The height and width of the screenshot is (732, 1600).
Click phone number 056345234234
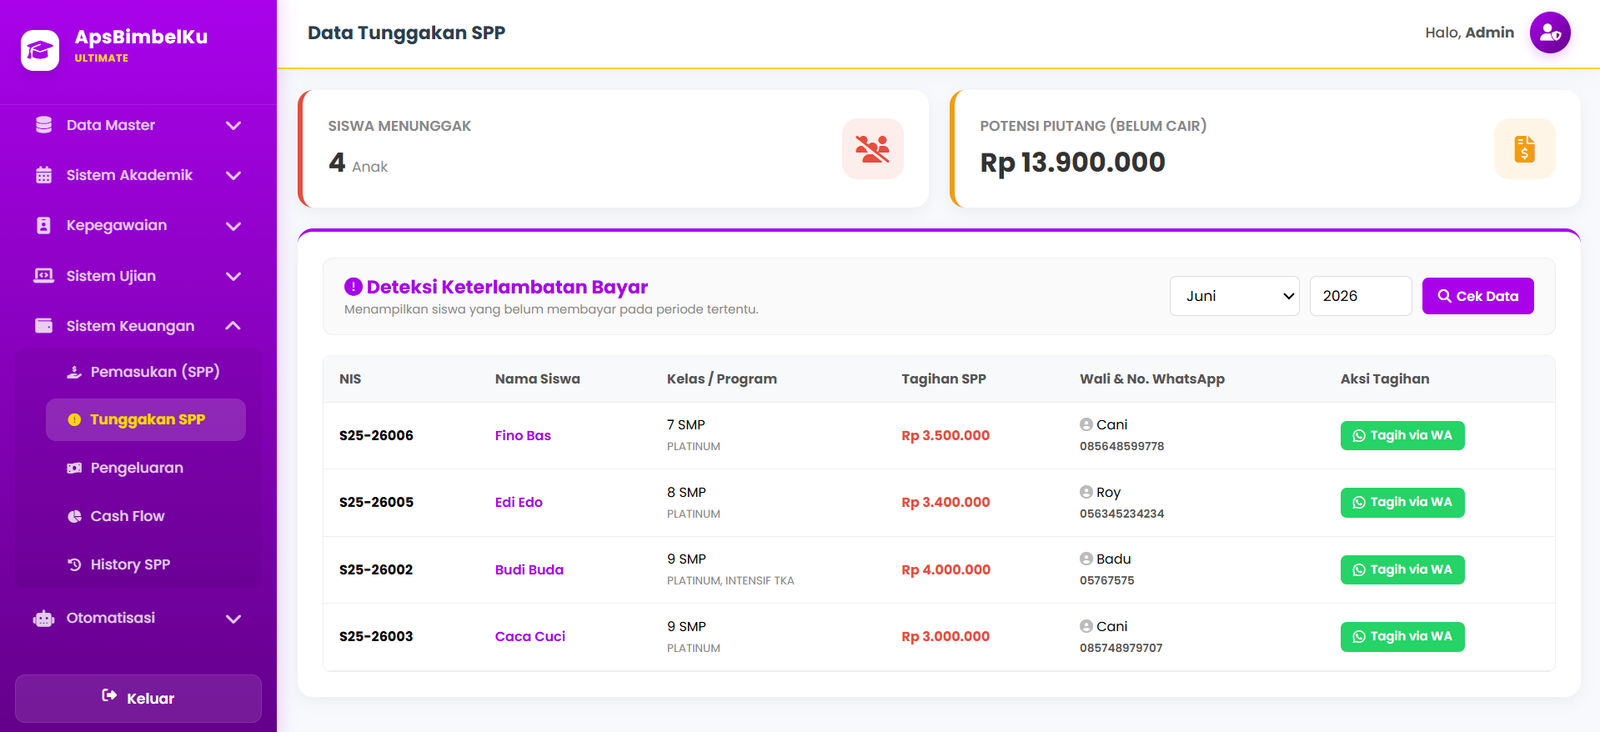coord(1122,514)
